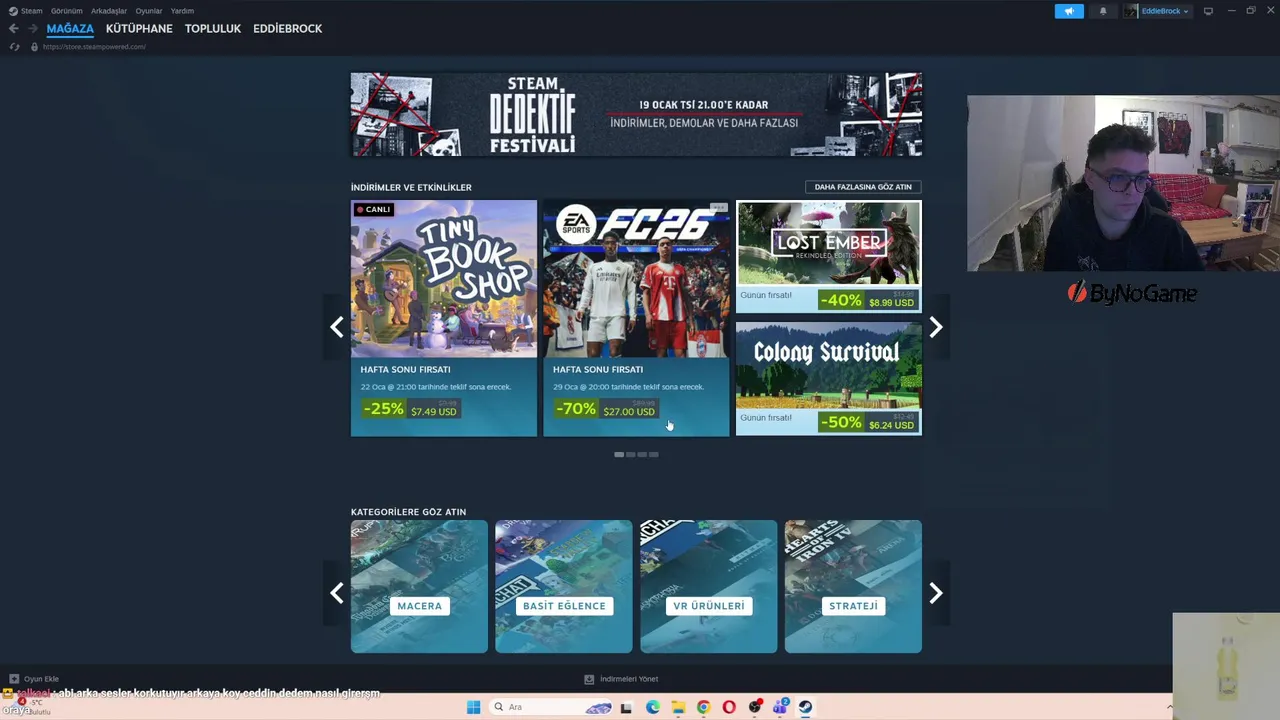Select the last carousel page dot
This screenshot has height=720, width=1280.
pos(654,455)
